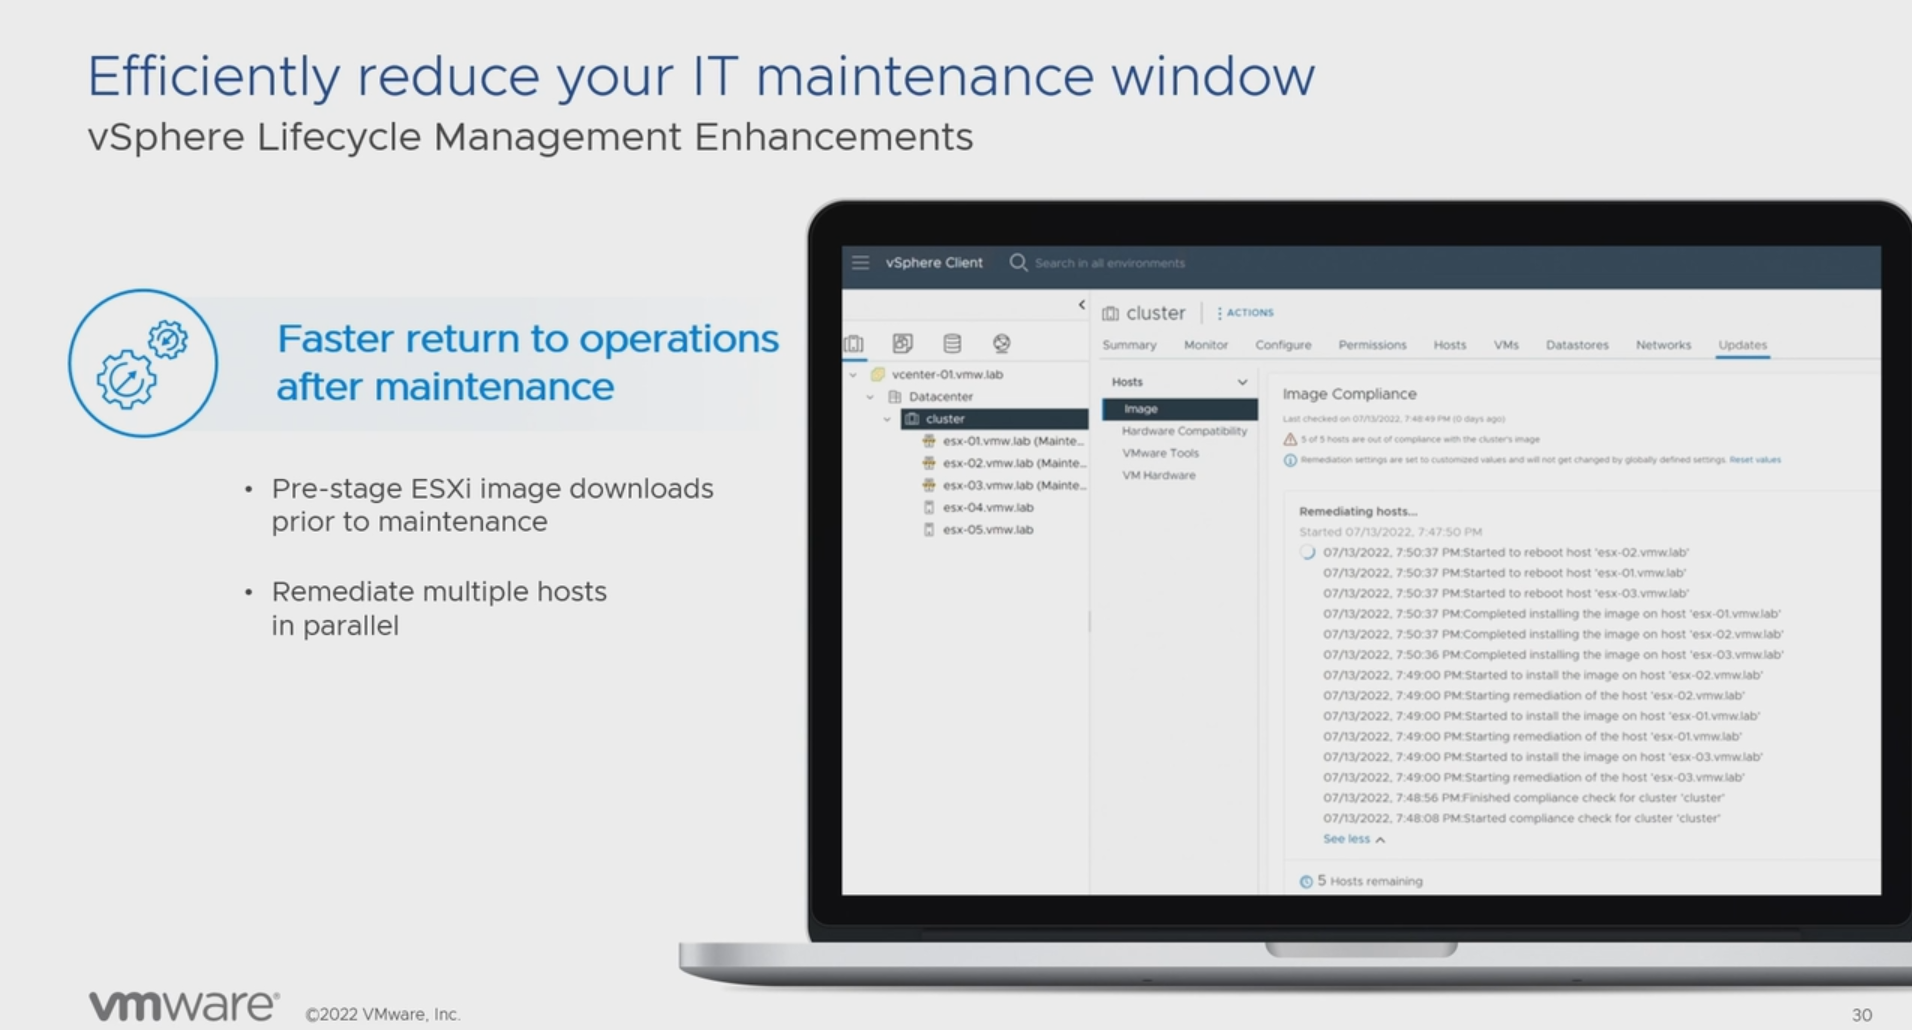
Task: Click the search magnifier icon
Action: tap(1018, 263)
